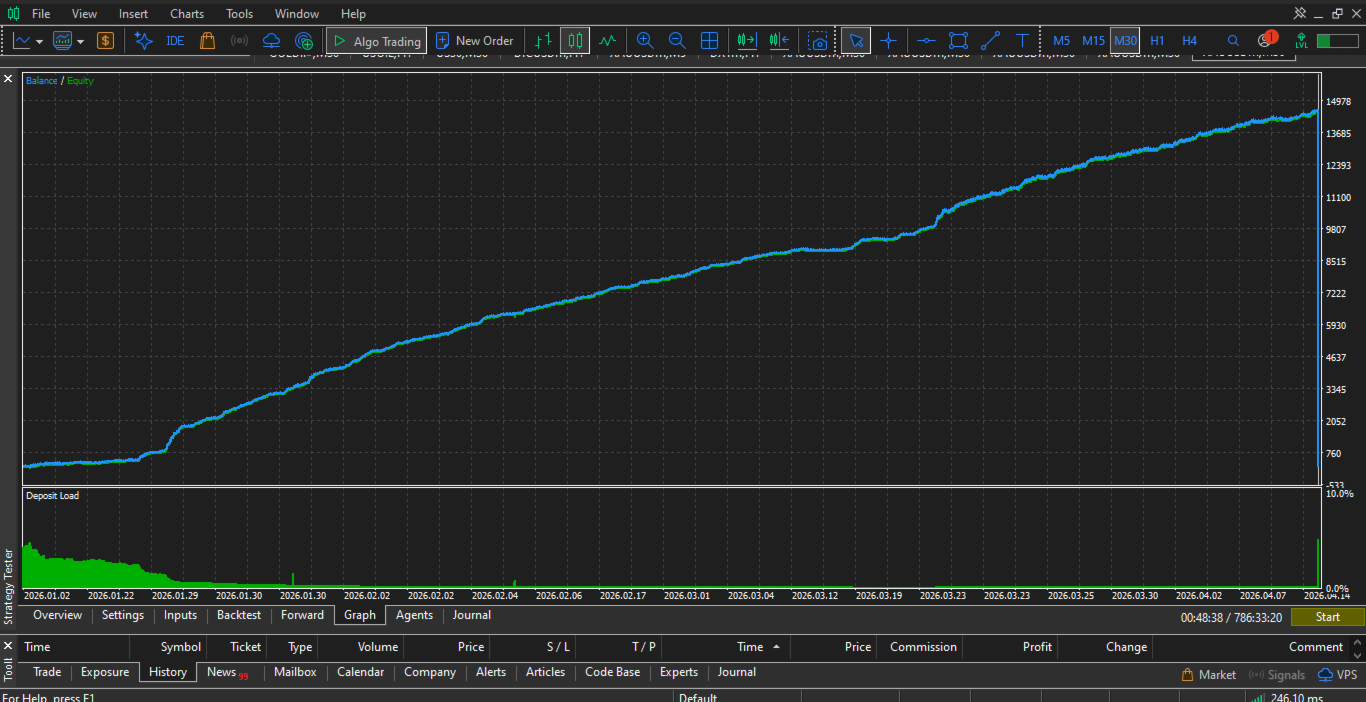This screenshot has width=1366, height=702.
Task: Open the Charts menu
Action: [187, 14]
